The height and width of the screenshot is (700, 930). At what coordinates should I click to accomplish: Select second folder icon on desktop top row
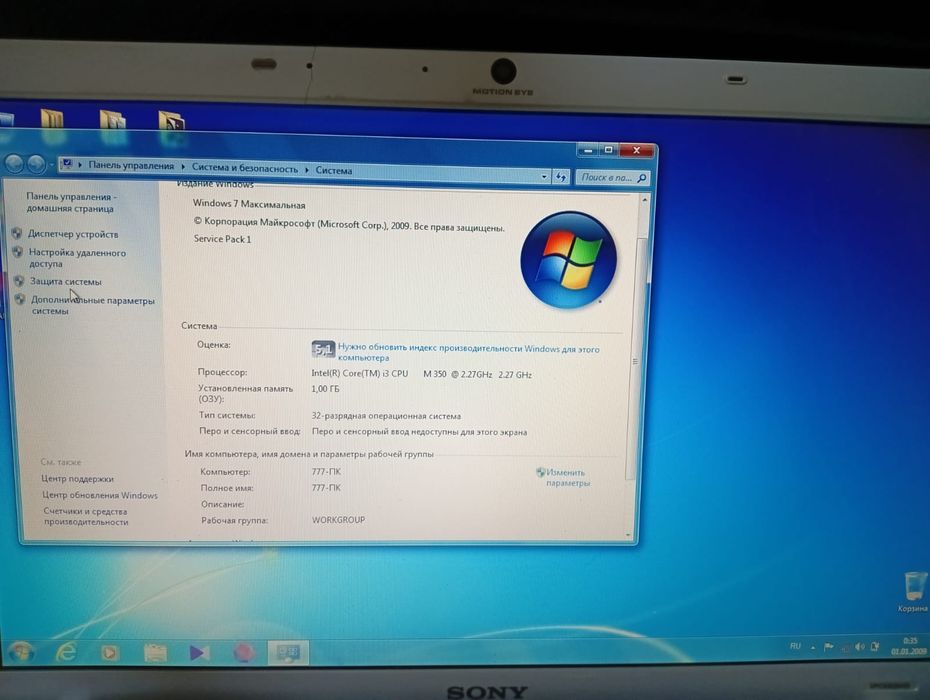(113, 120)
